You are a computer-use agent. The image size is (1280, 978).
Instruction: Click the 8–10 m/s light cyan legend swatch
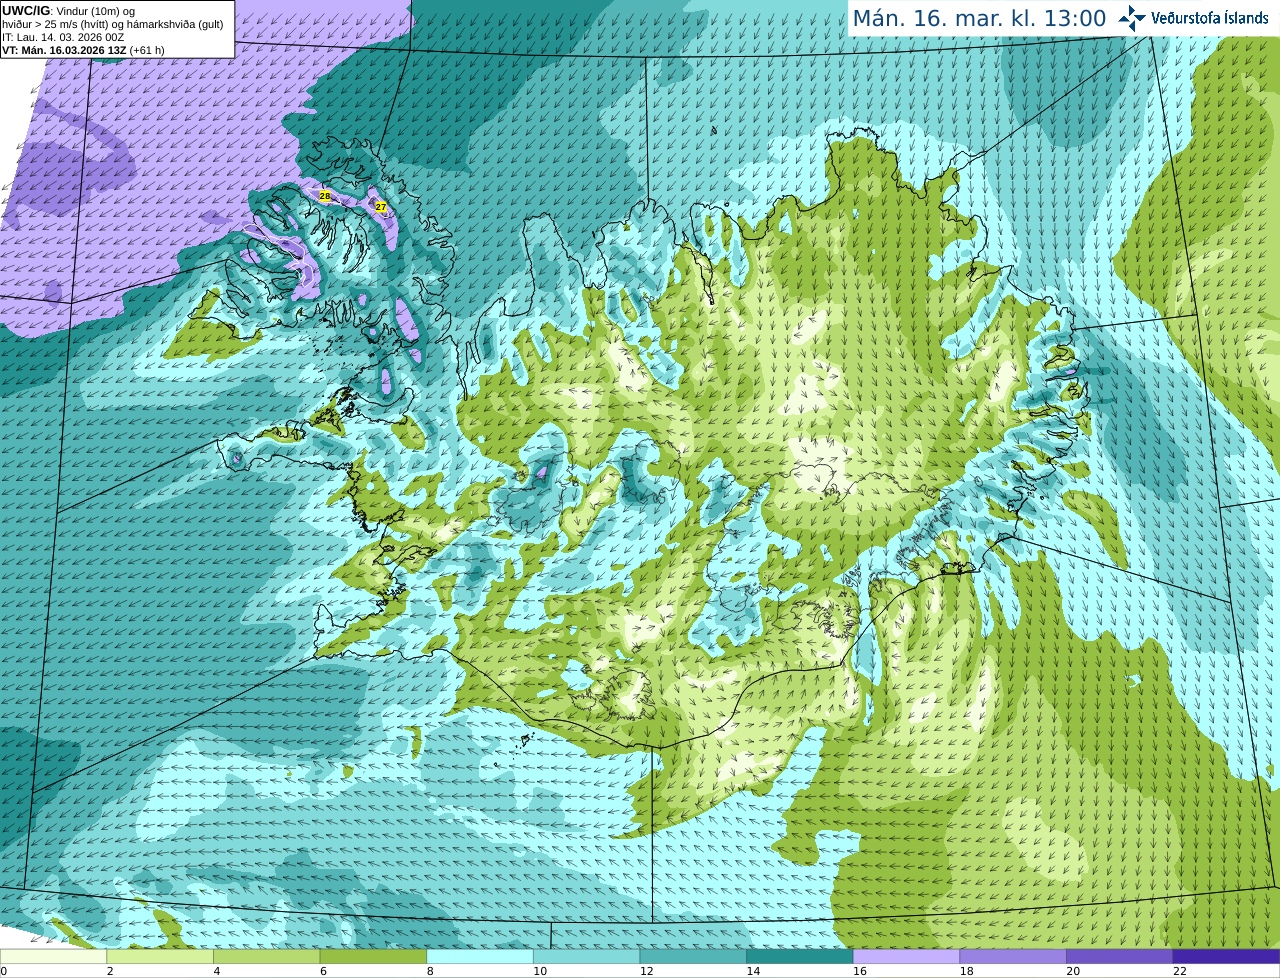pyautogui.click(x=480, y=956)
